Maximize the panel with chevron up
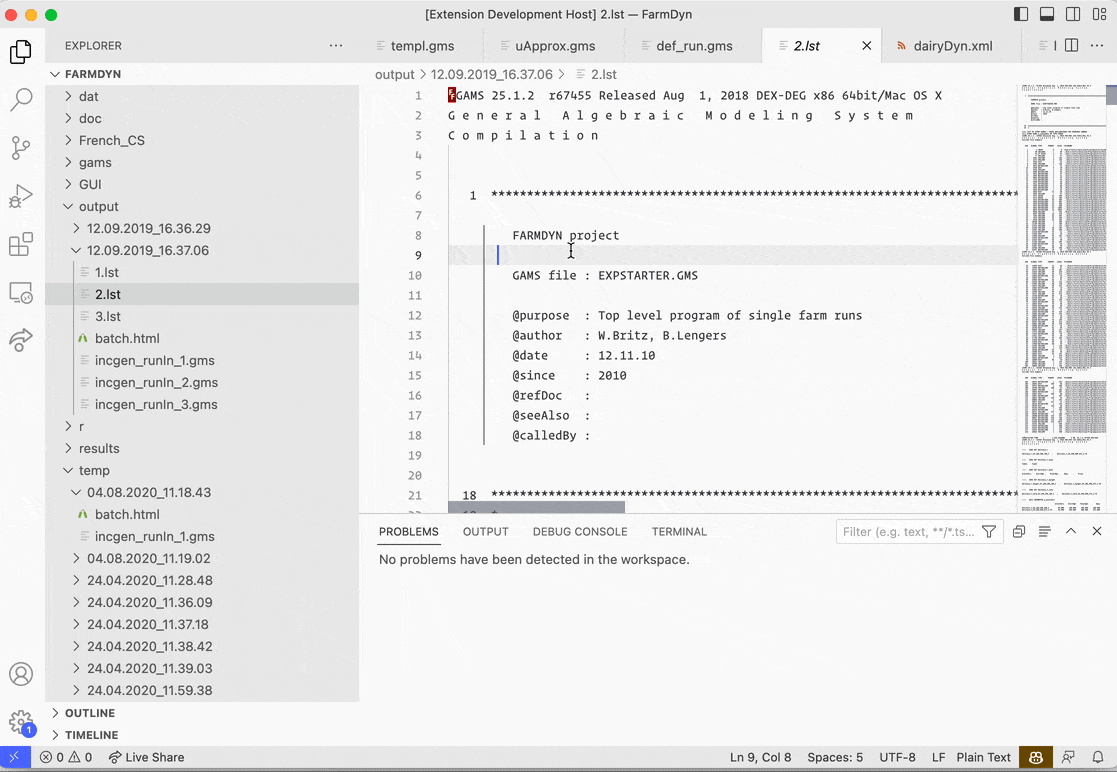 pos(1071,531)
